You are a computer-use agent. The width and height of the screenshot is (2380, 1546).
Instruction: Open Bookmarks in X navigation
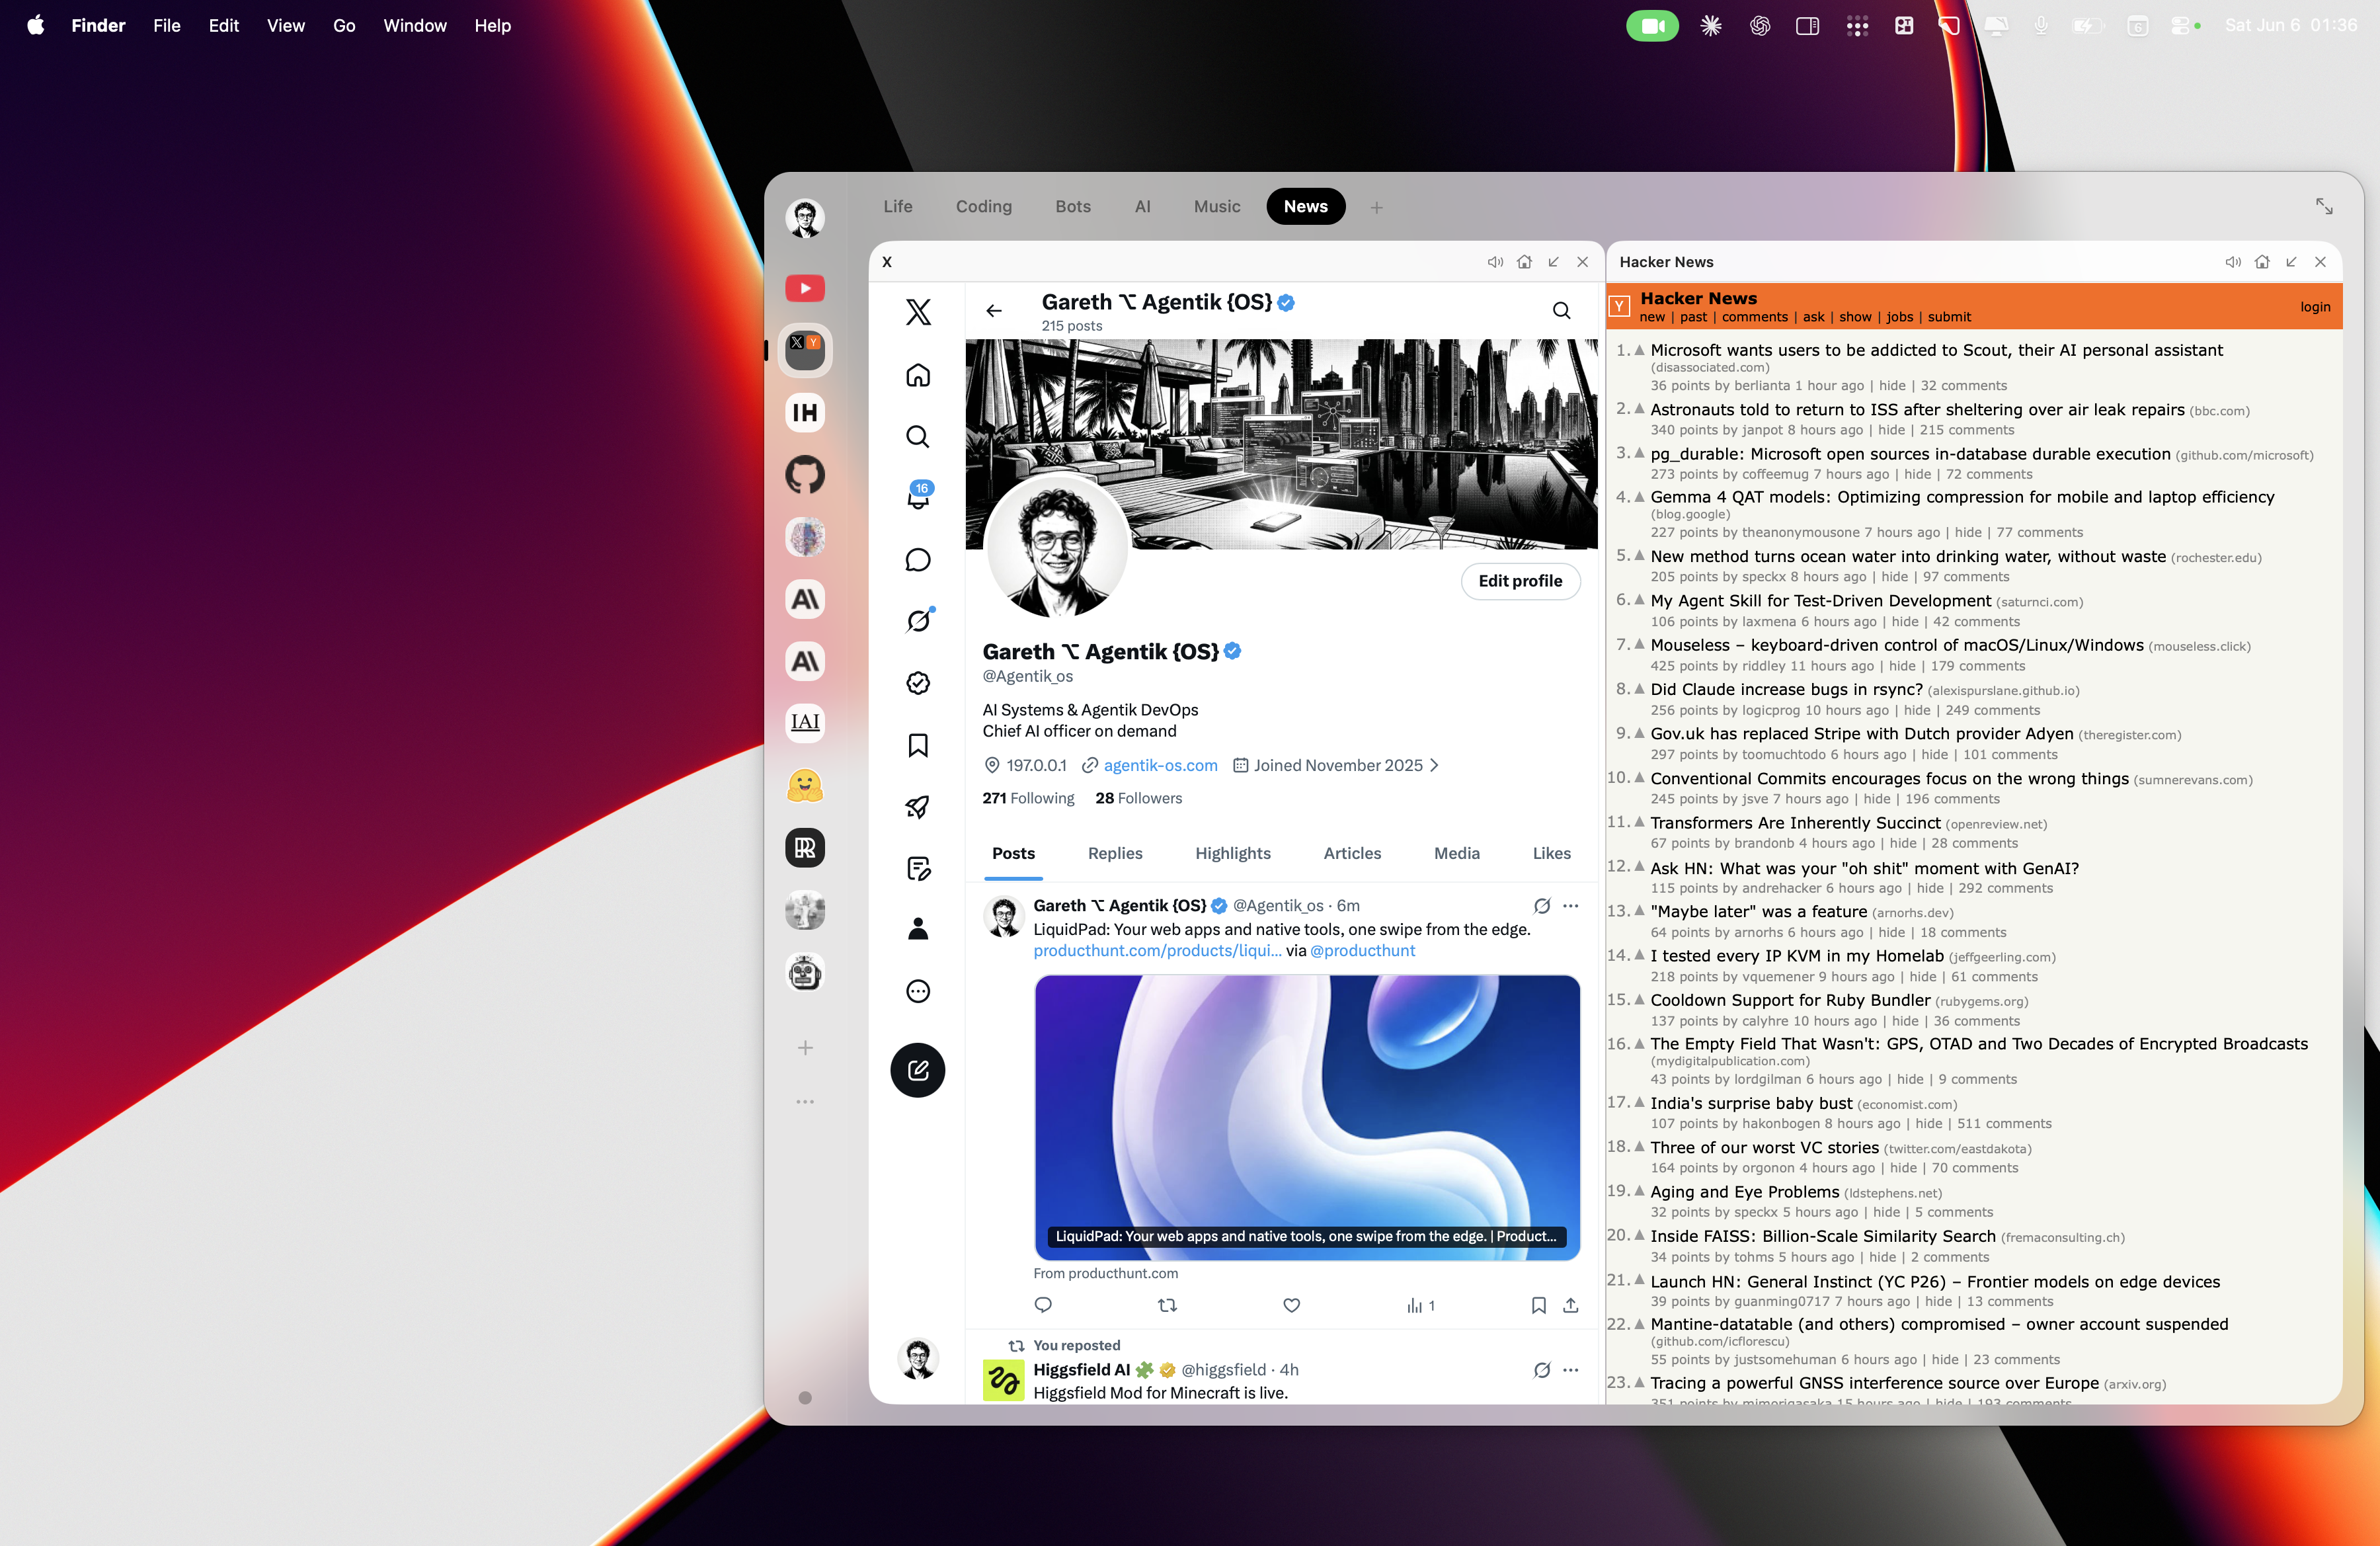[x=918, y=745]
